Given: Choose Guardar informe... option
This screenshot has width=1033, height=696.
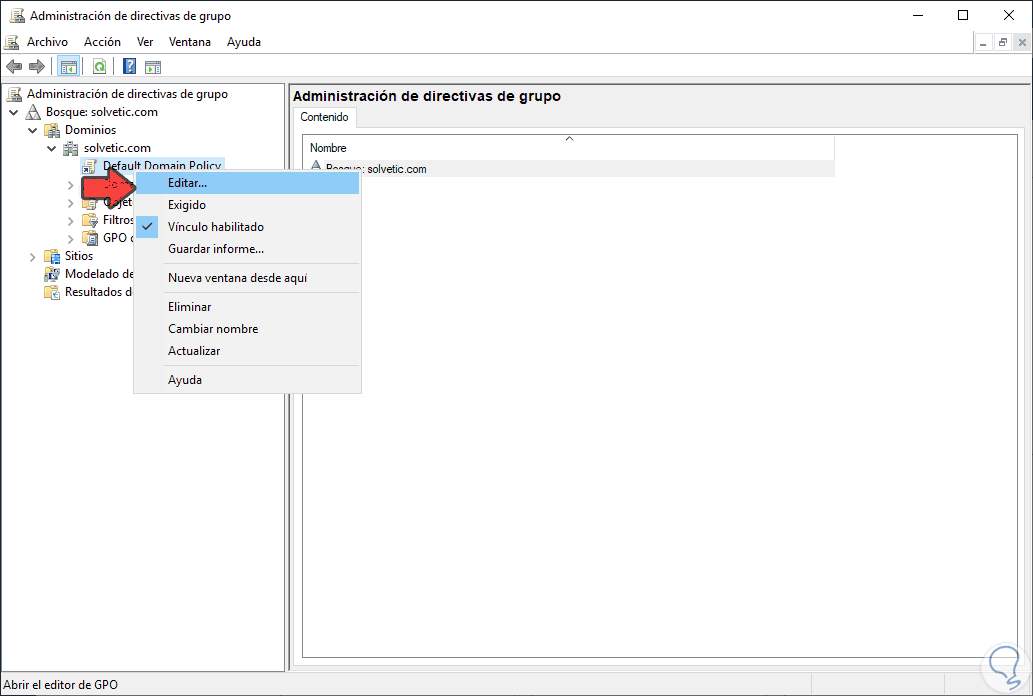Looking at the screenshot, I should pos(247,249).
